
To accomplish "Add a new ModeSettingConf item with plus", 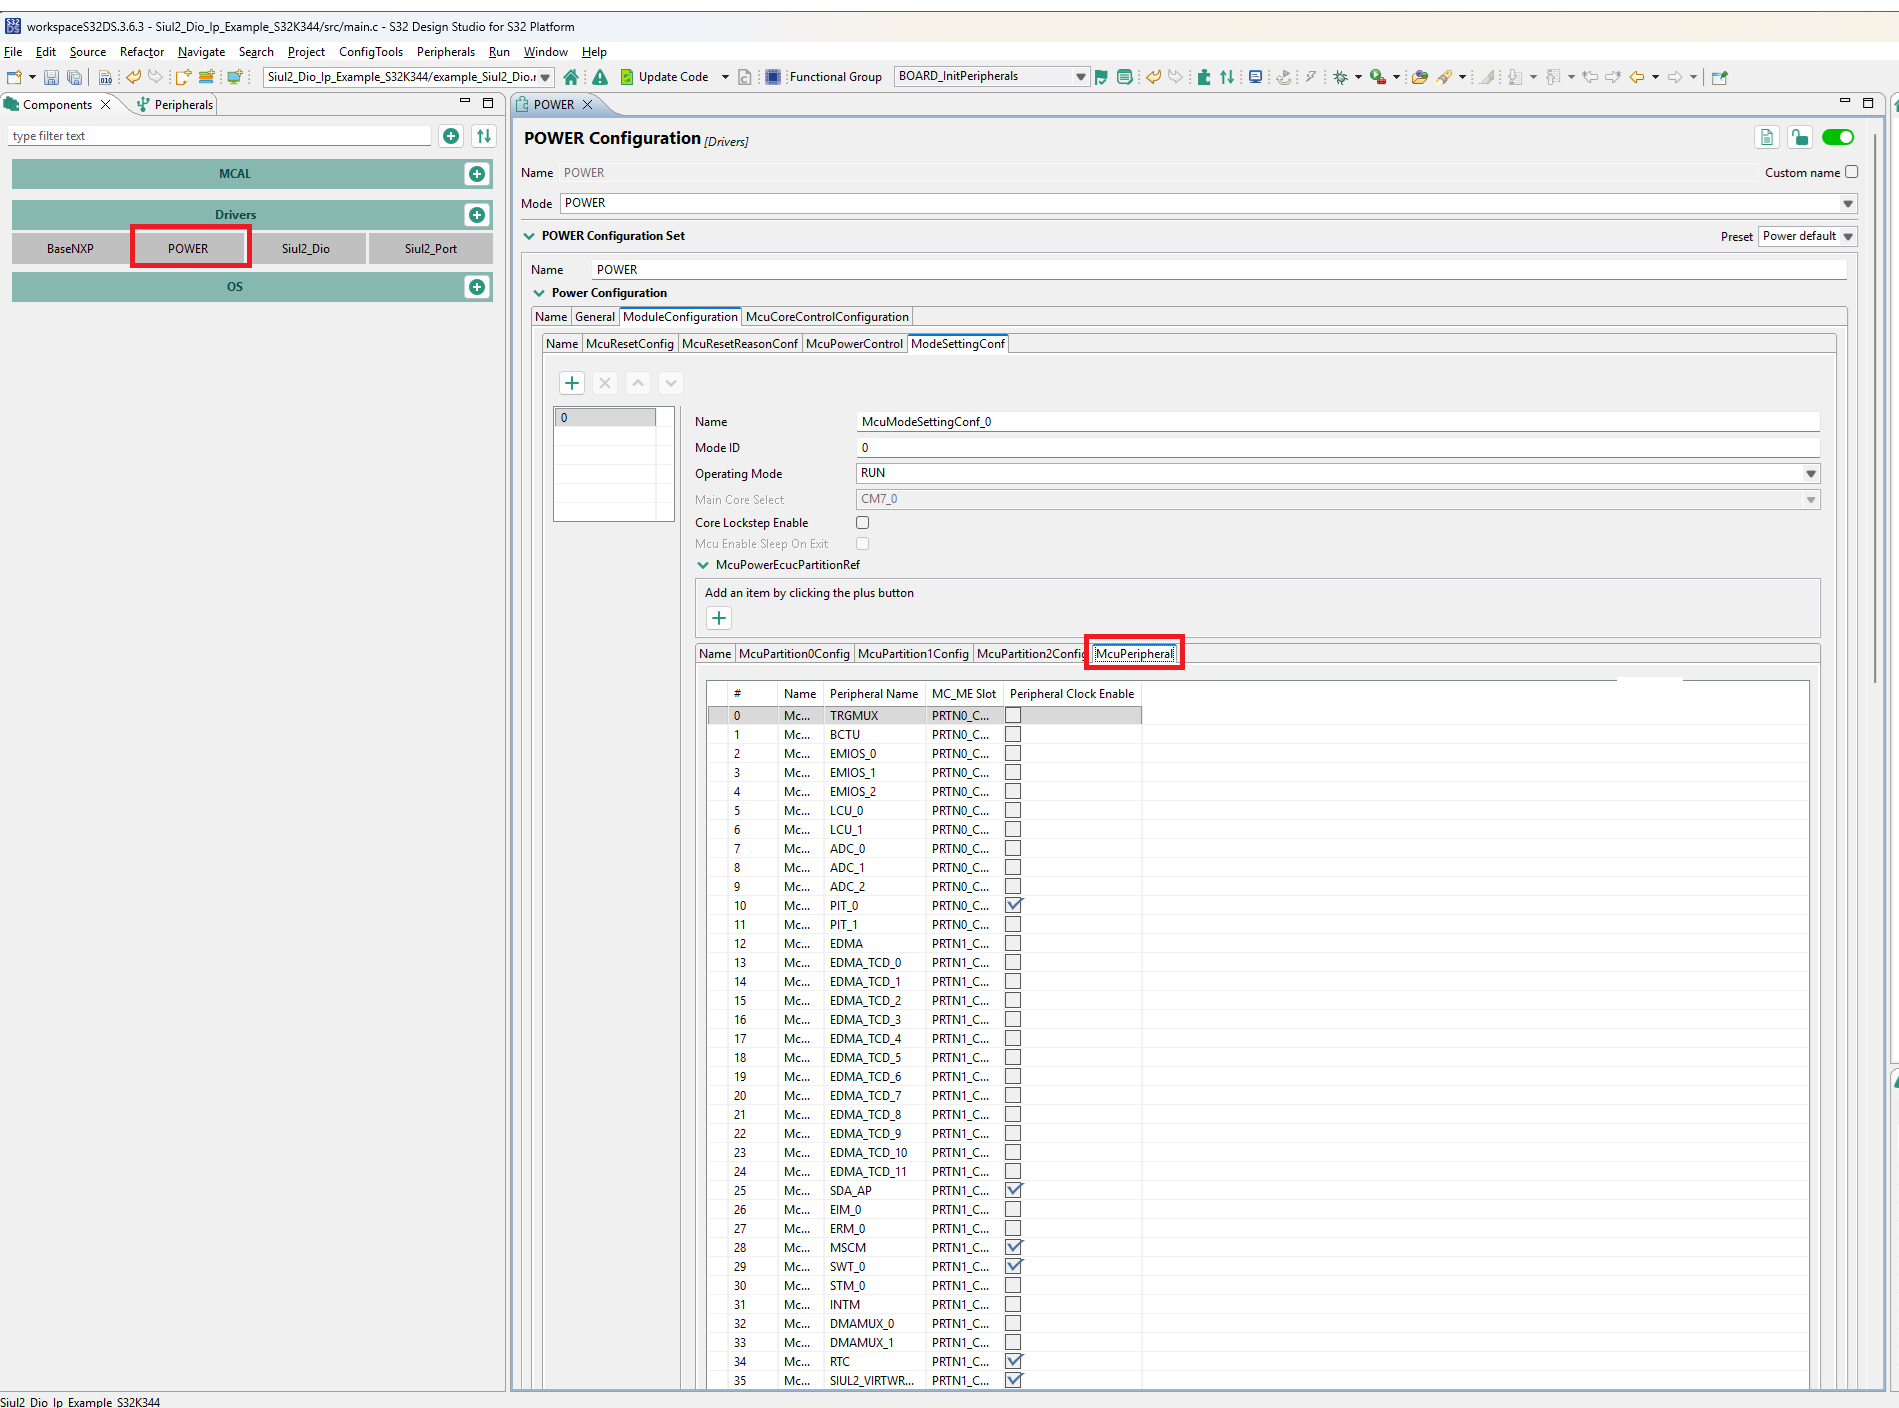I will [x=572, y=383].
